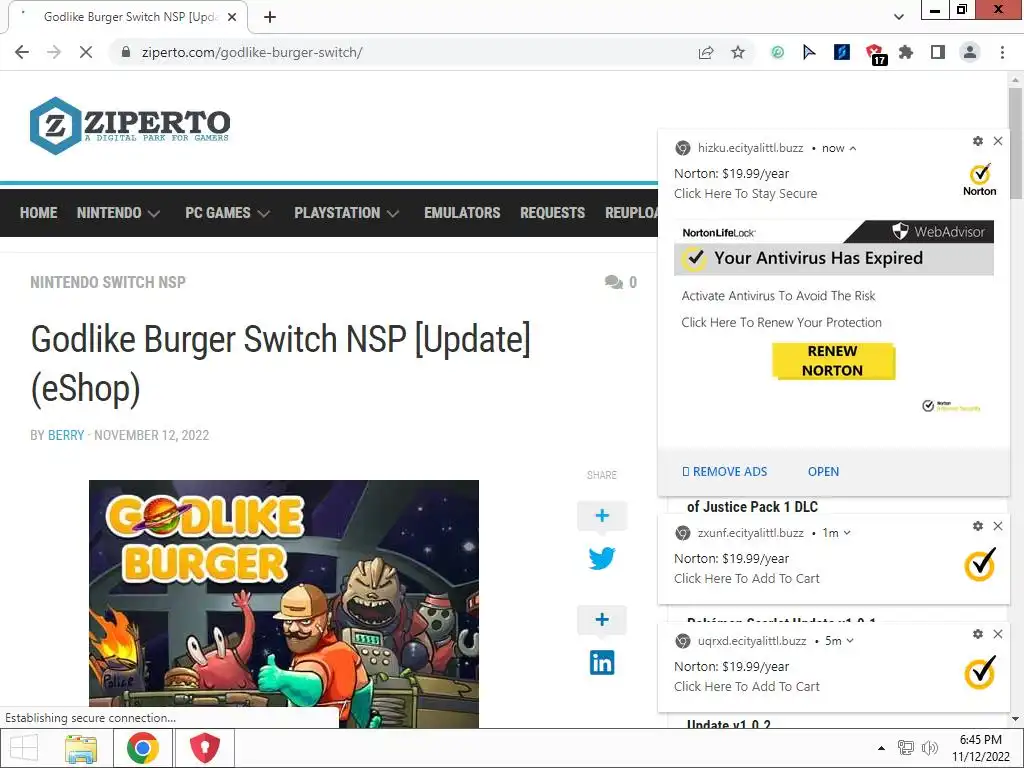
Task: Click the blue S extension icon
Action: pos(842,52)
